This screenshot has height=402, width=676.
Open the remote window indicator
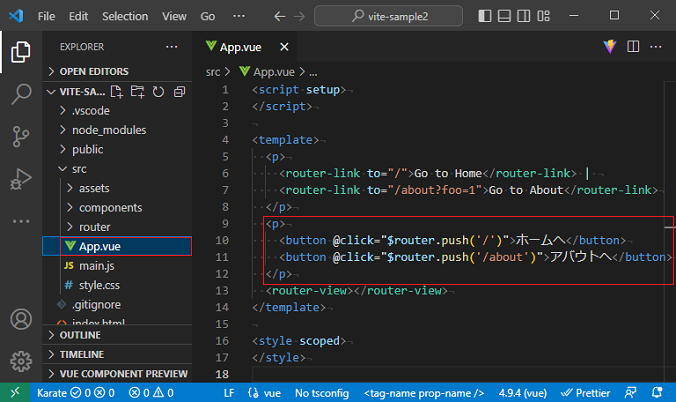[x=15, y=393]
